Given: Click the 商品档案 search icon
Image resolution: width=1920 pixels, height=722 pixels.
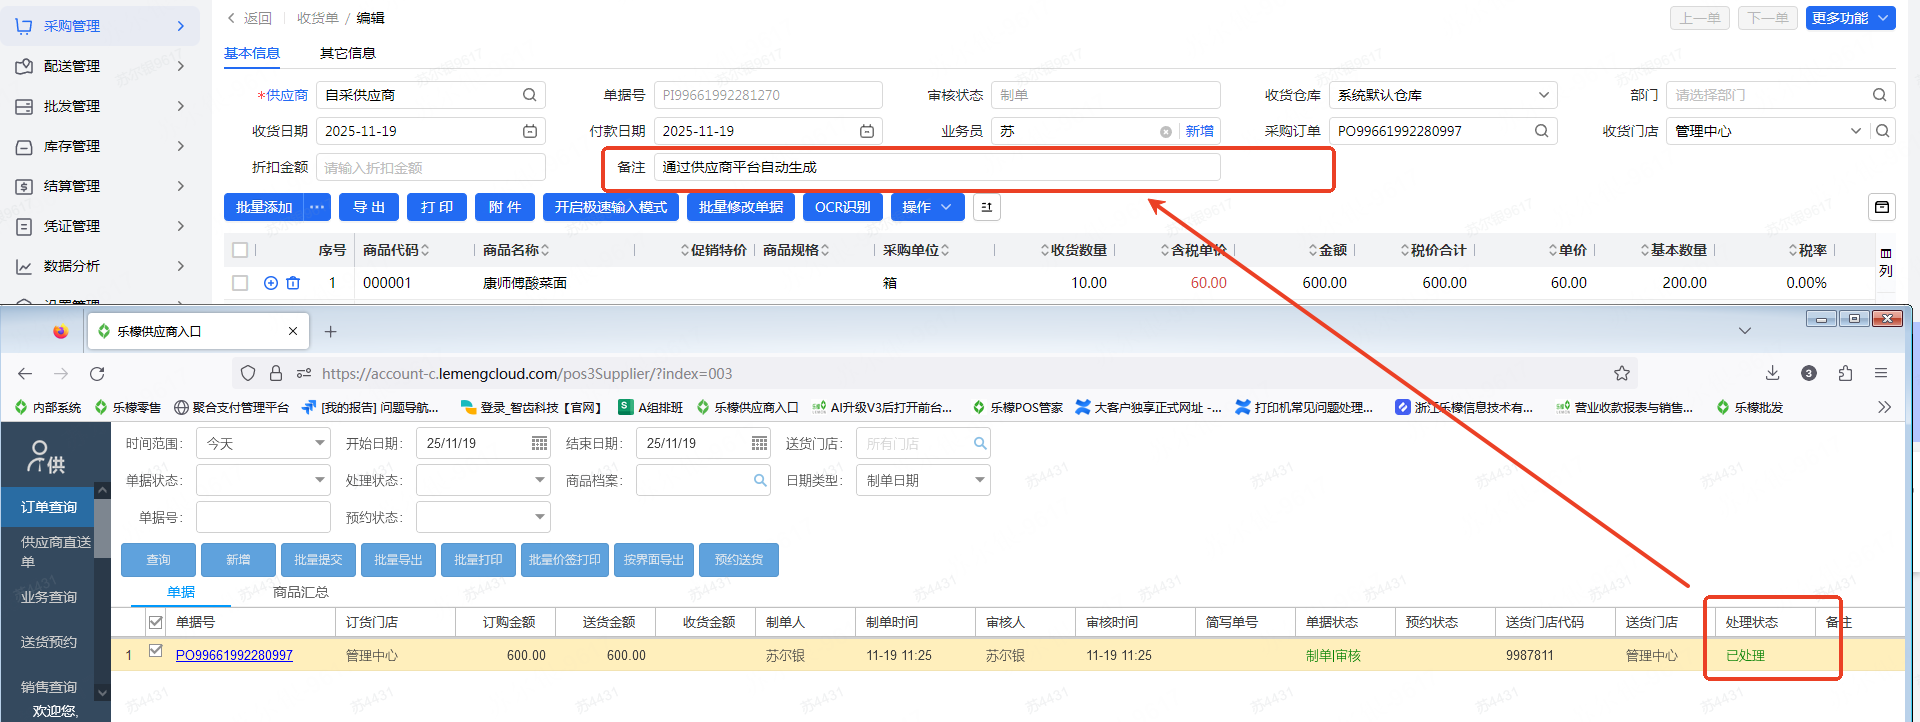Looking at the screenshot, I should point(760,480).
